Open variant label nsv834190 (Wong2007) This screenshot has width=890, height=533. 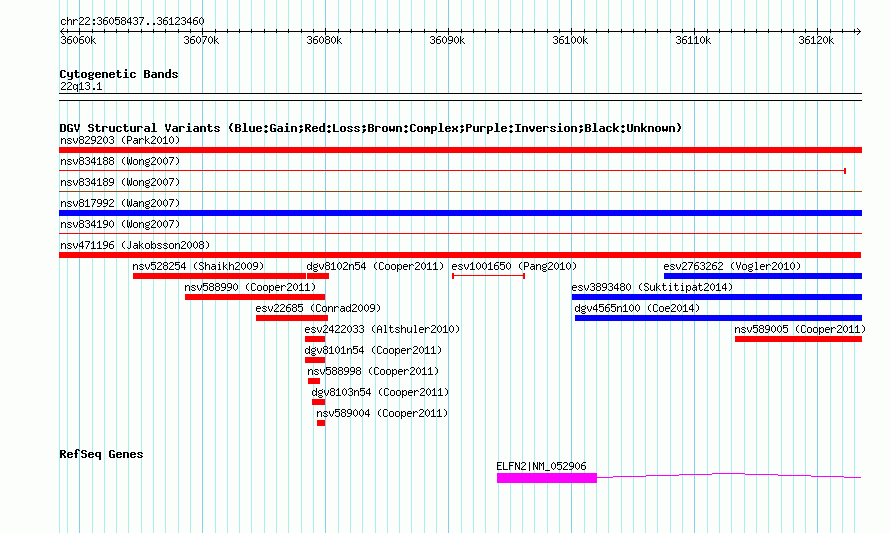click(x=120, y=224)
